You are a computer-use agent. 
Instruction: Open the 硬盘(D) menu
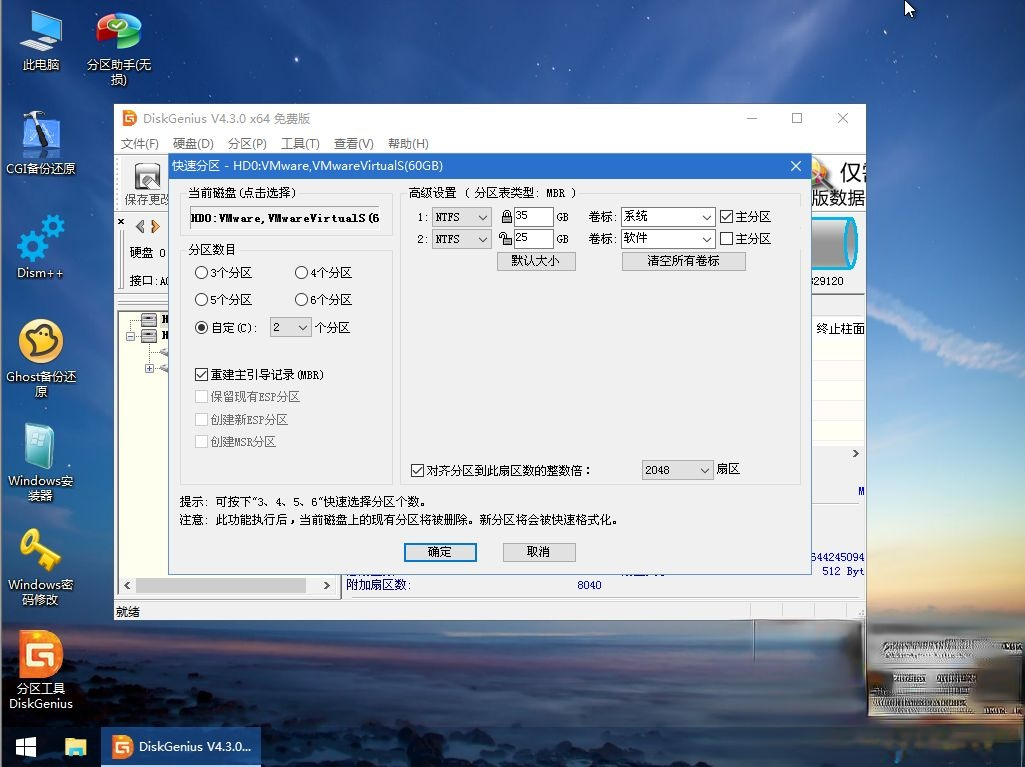[x=193, y=143]
